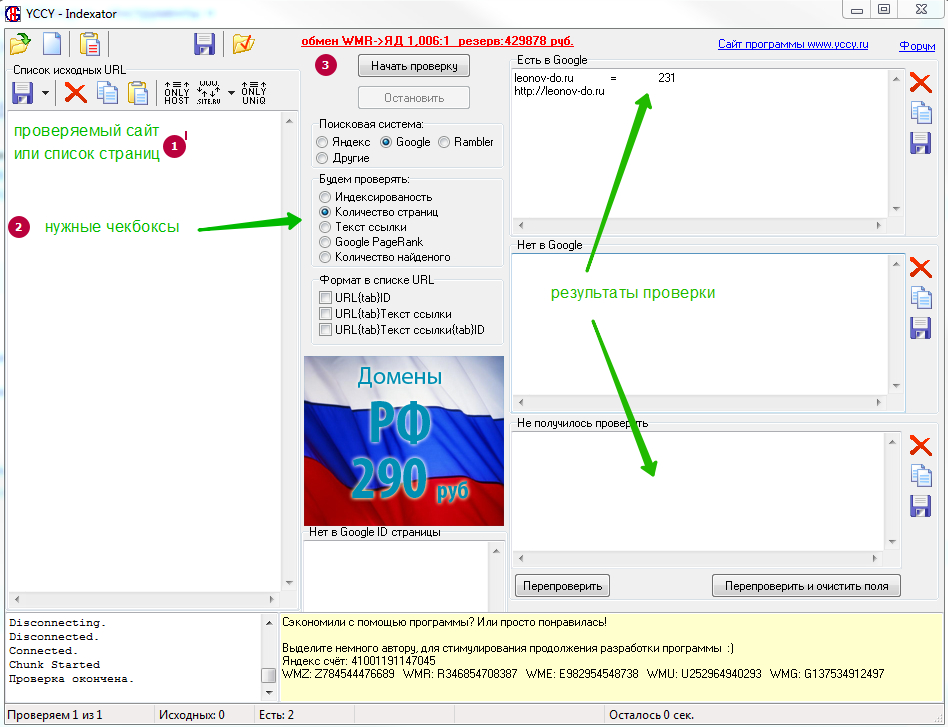Click the www SITE.RU filter icon

[x=209, y=93]
